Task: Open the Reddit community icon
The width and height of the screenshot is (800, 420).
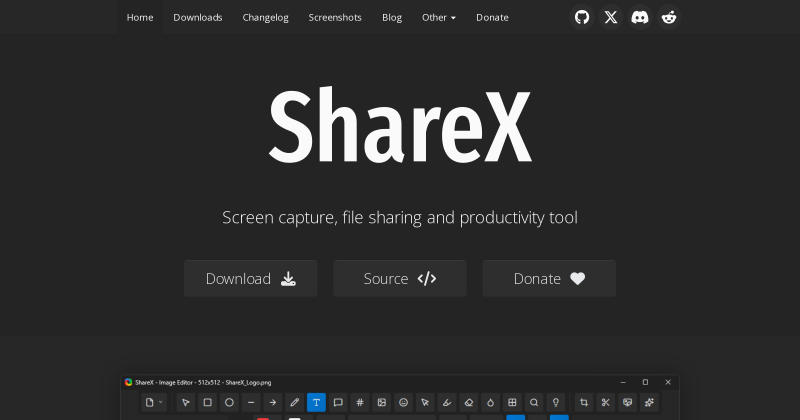Action: 669,17
